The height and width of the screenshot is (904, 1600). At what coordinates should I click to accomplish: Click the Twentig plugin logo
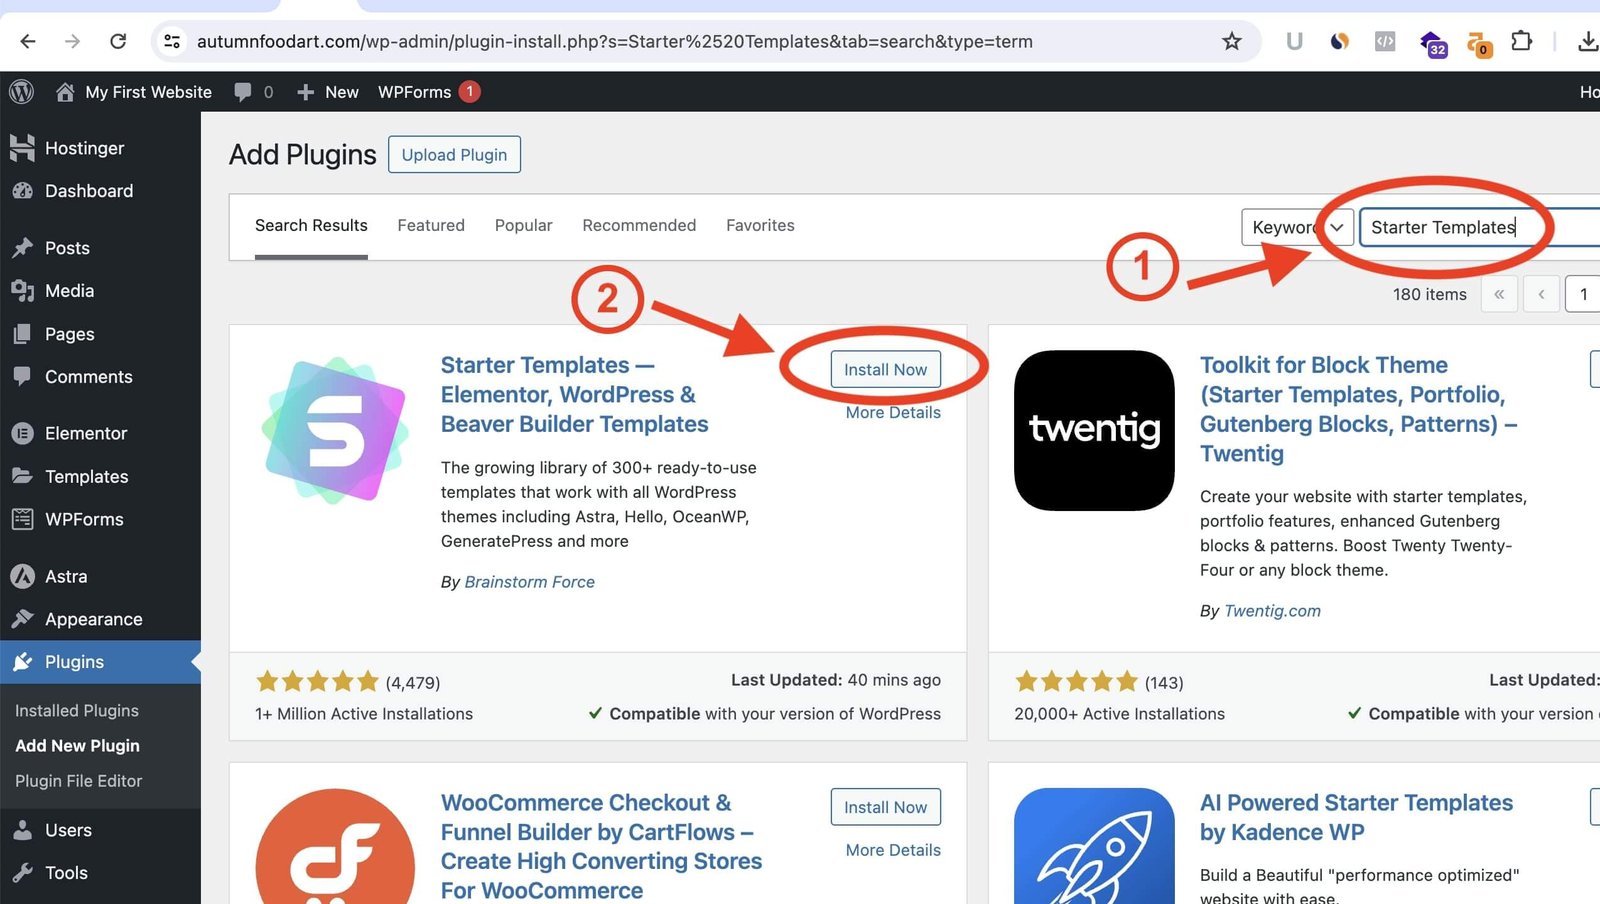1094,430
